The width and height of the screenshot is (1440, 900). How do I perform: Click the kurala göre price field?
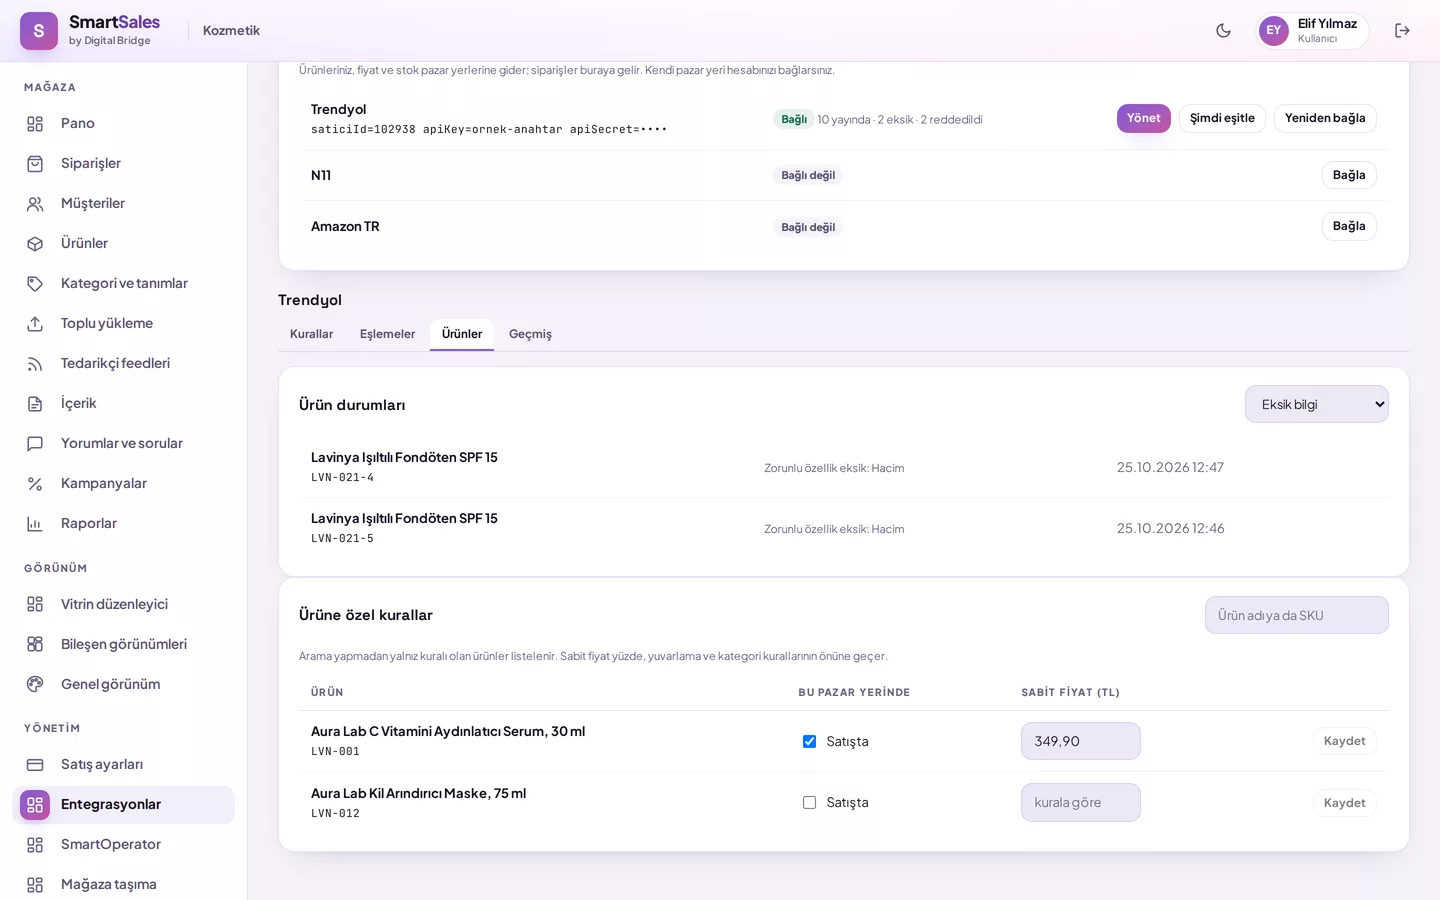coord(1080,802)
